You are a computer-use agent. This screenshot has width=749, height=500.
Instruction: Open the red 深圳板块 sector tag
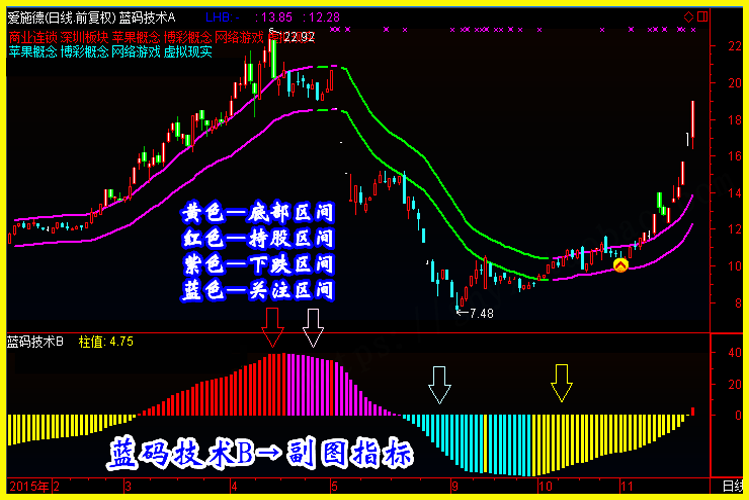pos(85,37)
